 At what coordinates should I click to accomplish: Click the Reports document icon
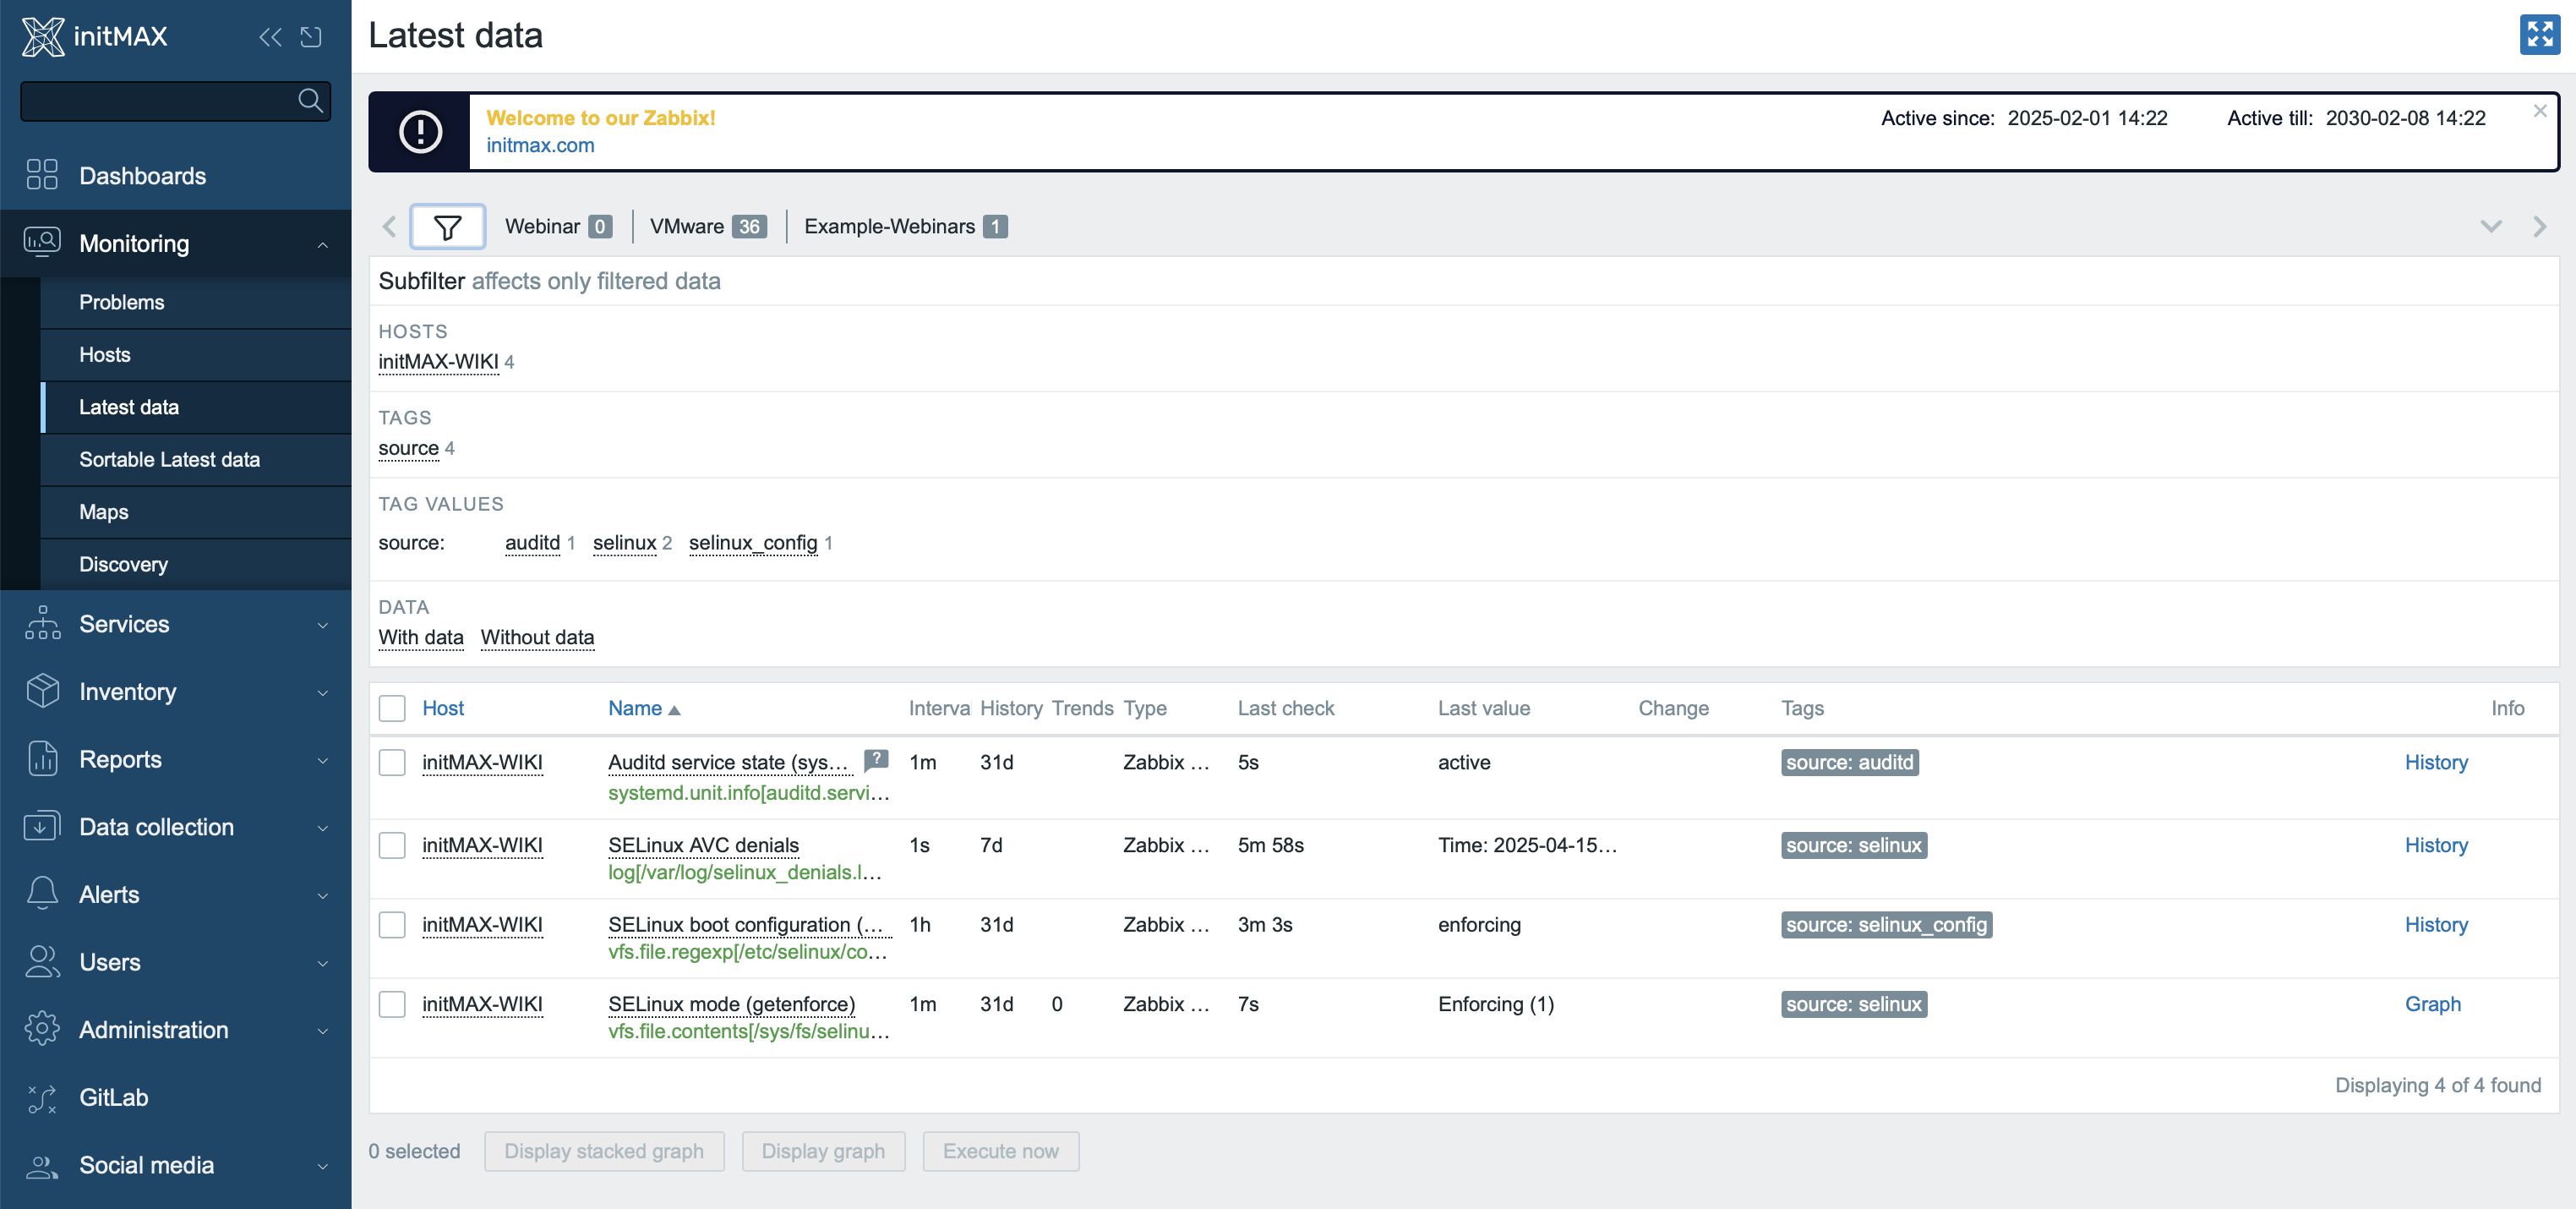click(42, 758)
